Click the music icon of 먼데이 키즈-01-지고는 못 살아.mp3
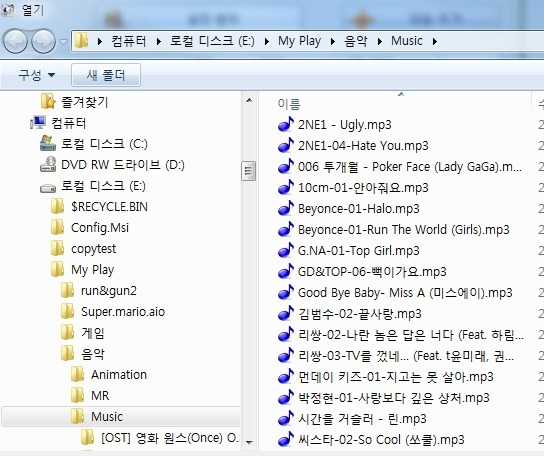Screen dimensions: 544x456 (x=286, y=377)
